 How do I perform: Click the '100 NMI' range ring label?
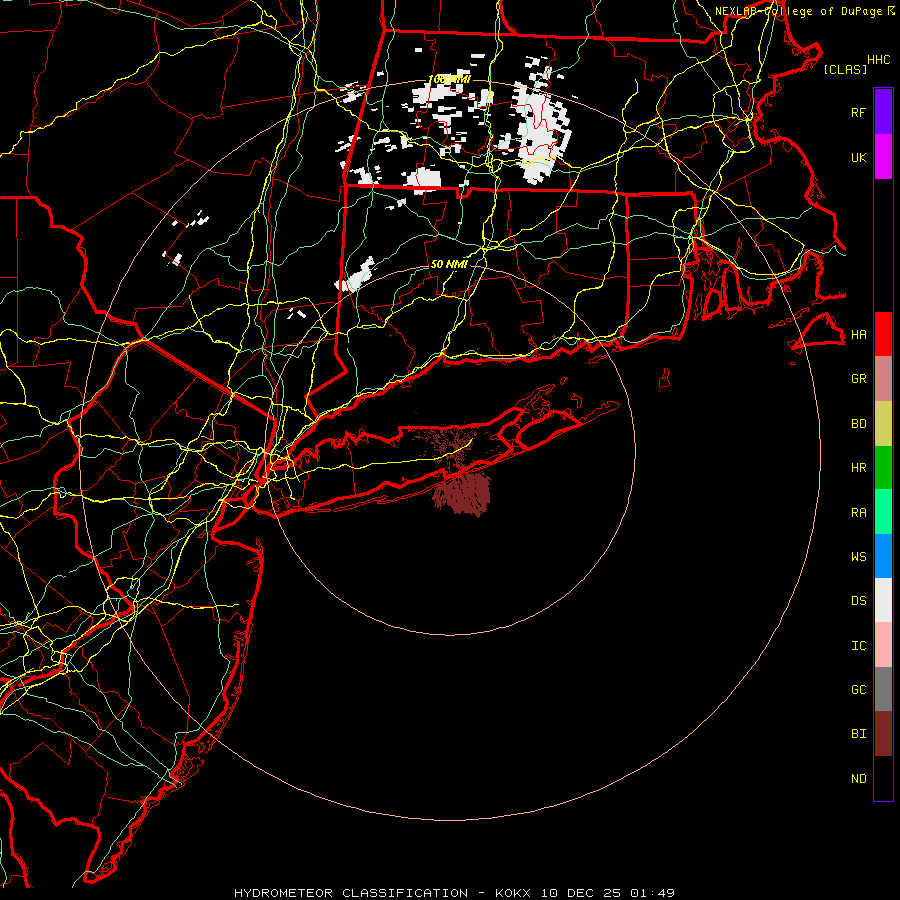click(449, 79)
